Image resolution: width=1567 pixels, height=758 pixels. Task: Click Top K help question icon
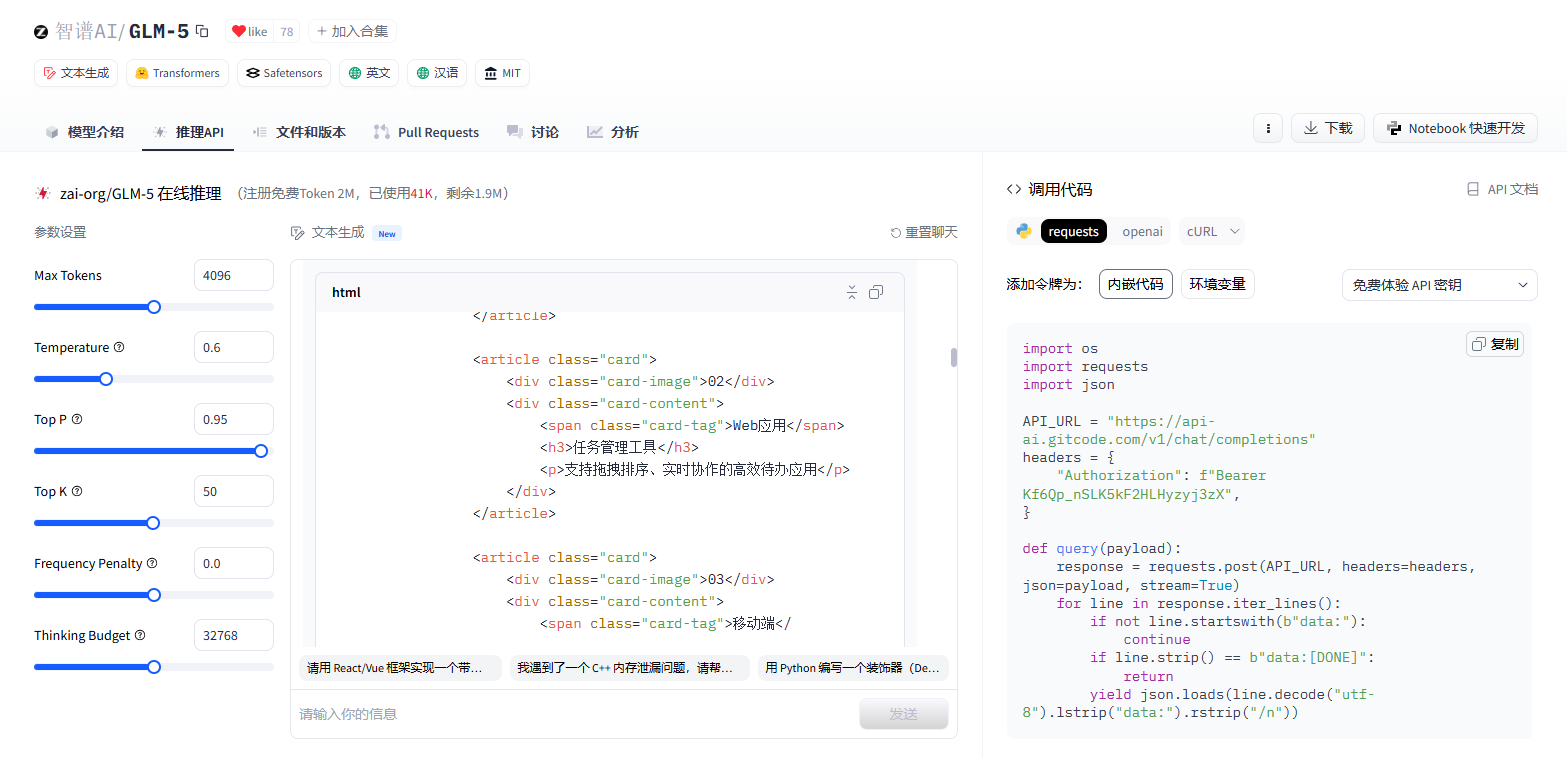(x=77, y=491)
